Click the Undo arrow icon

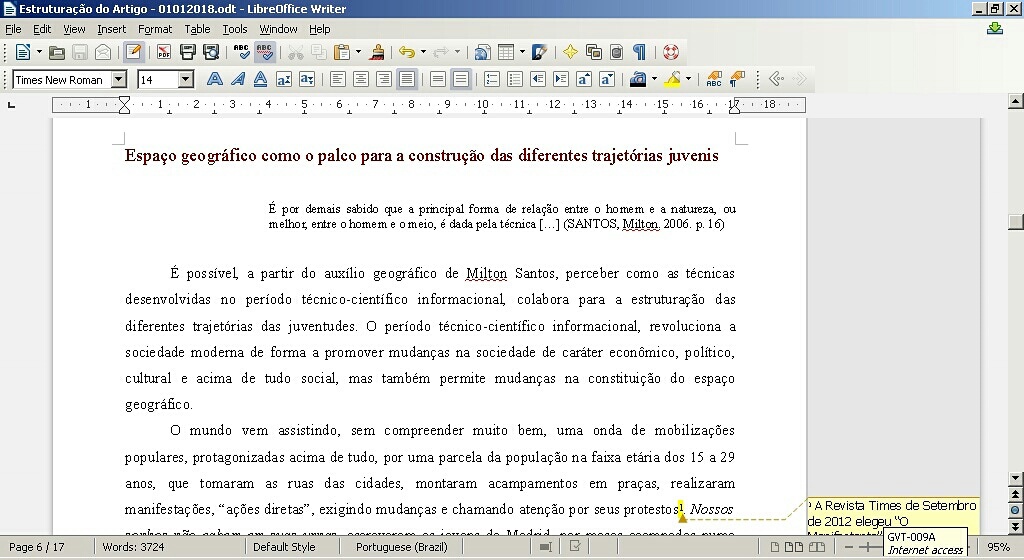(406, 52)
